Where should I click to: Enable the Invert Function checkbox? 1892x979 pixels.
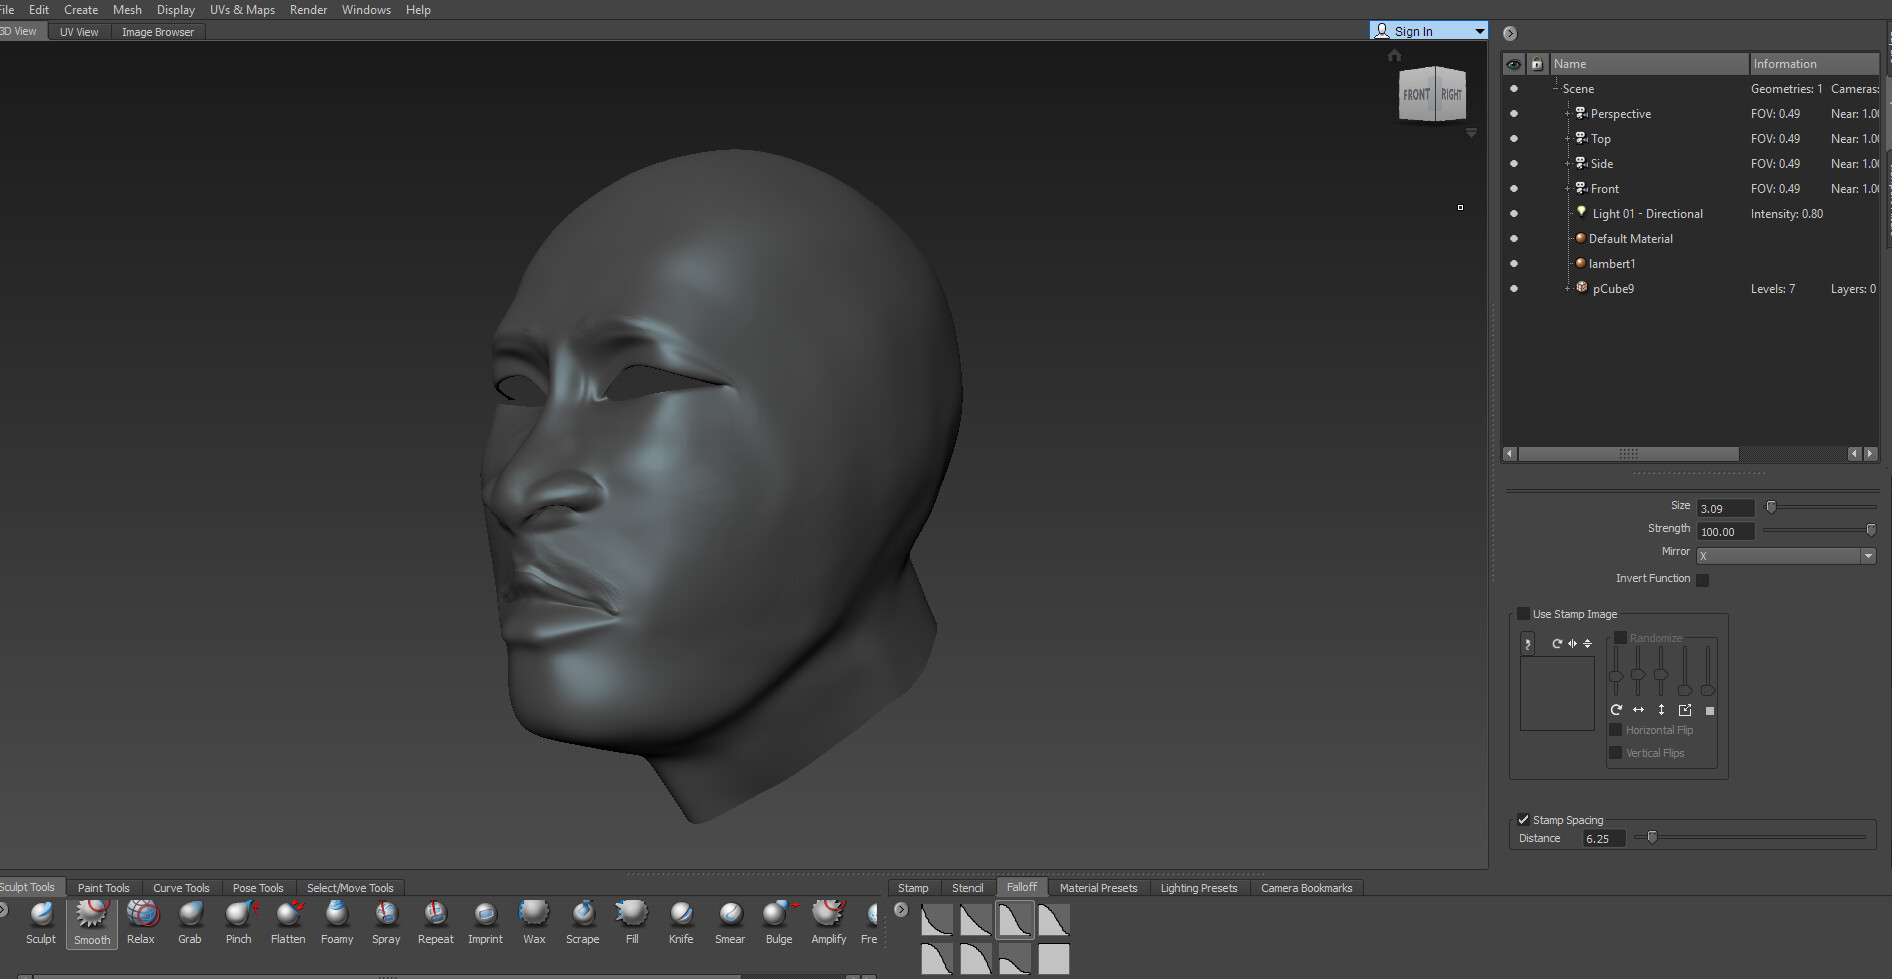pyautogui.click(x=1702, y=579)
